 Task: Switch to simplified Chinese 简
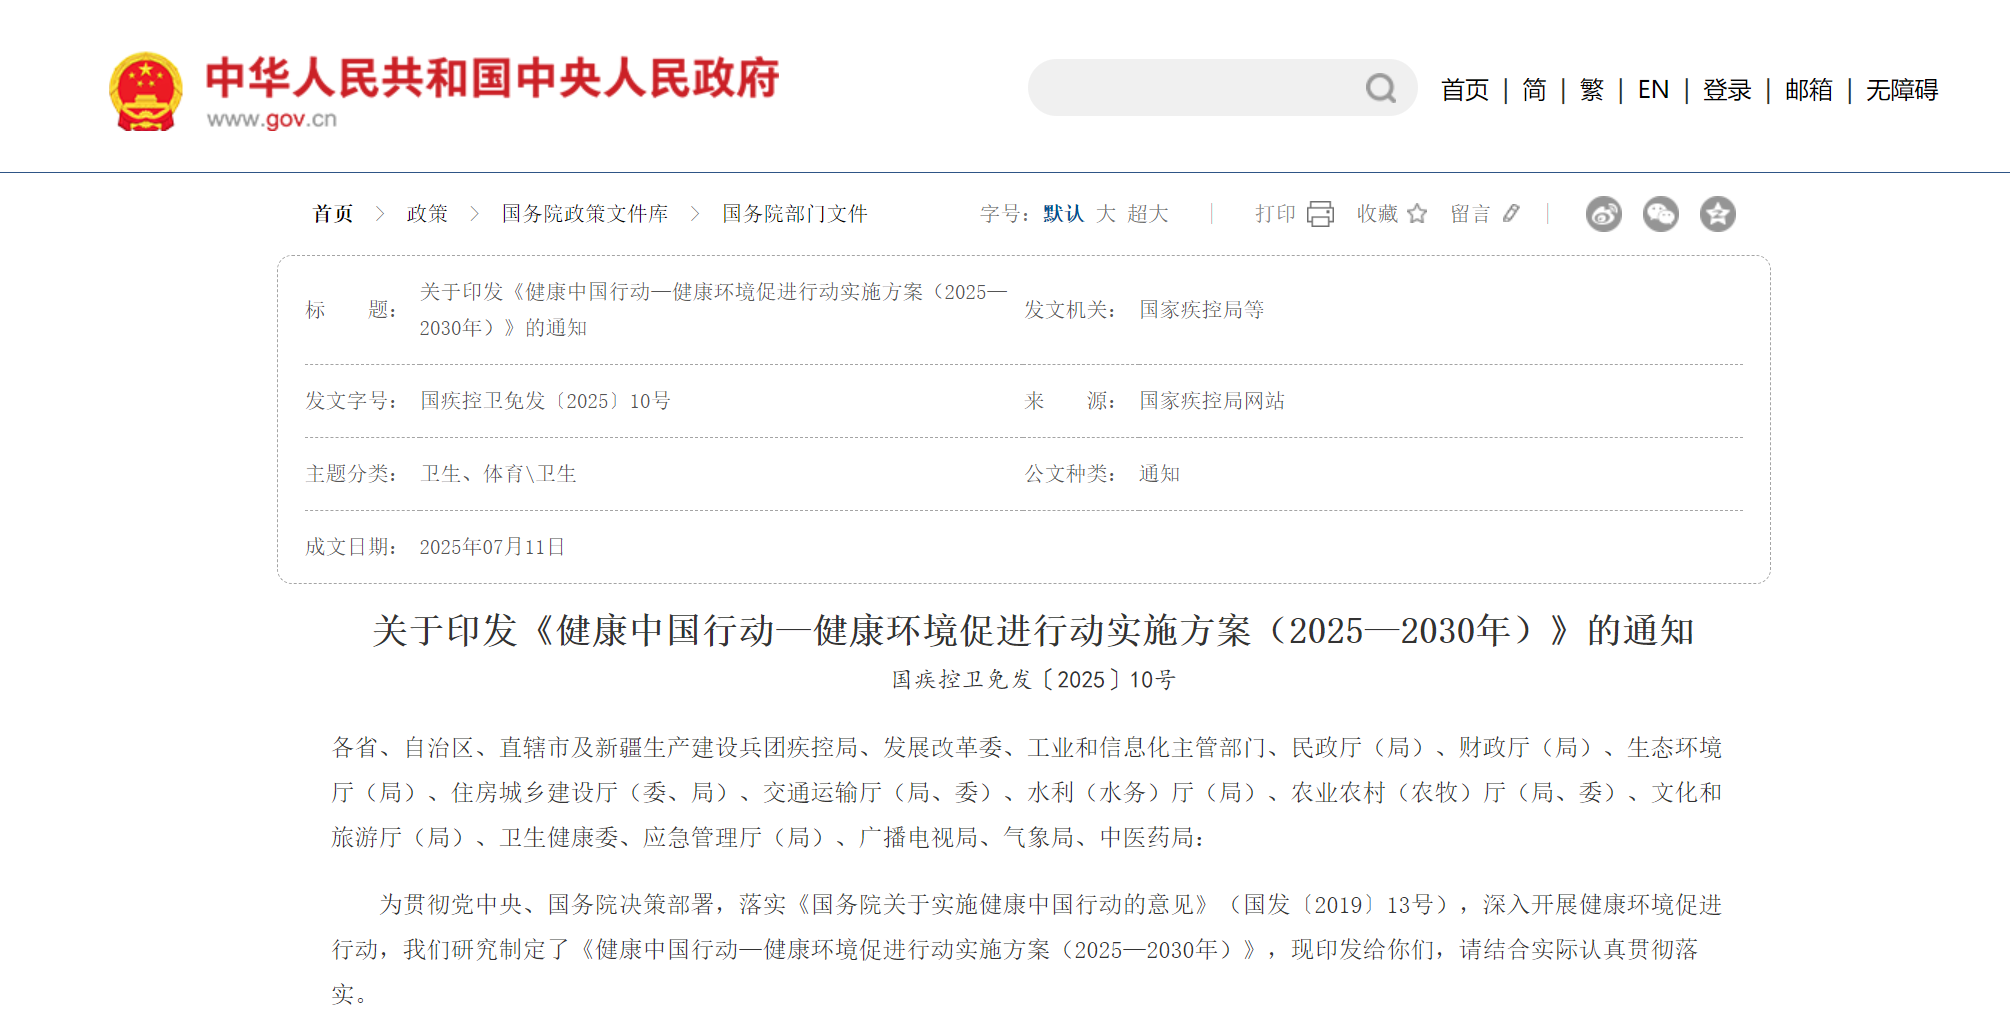[1534, 90]
